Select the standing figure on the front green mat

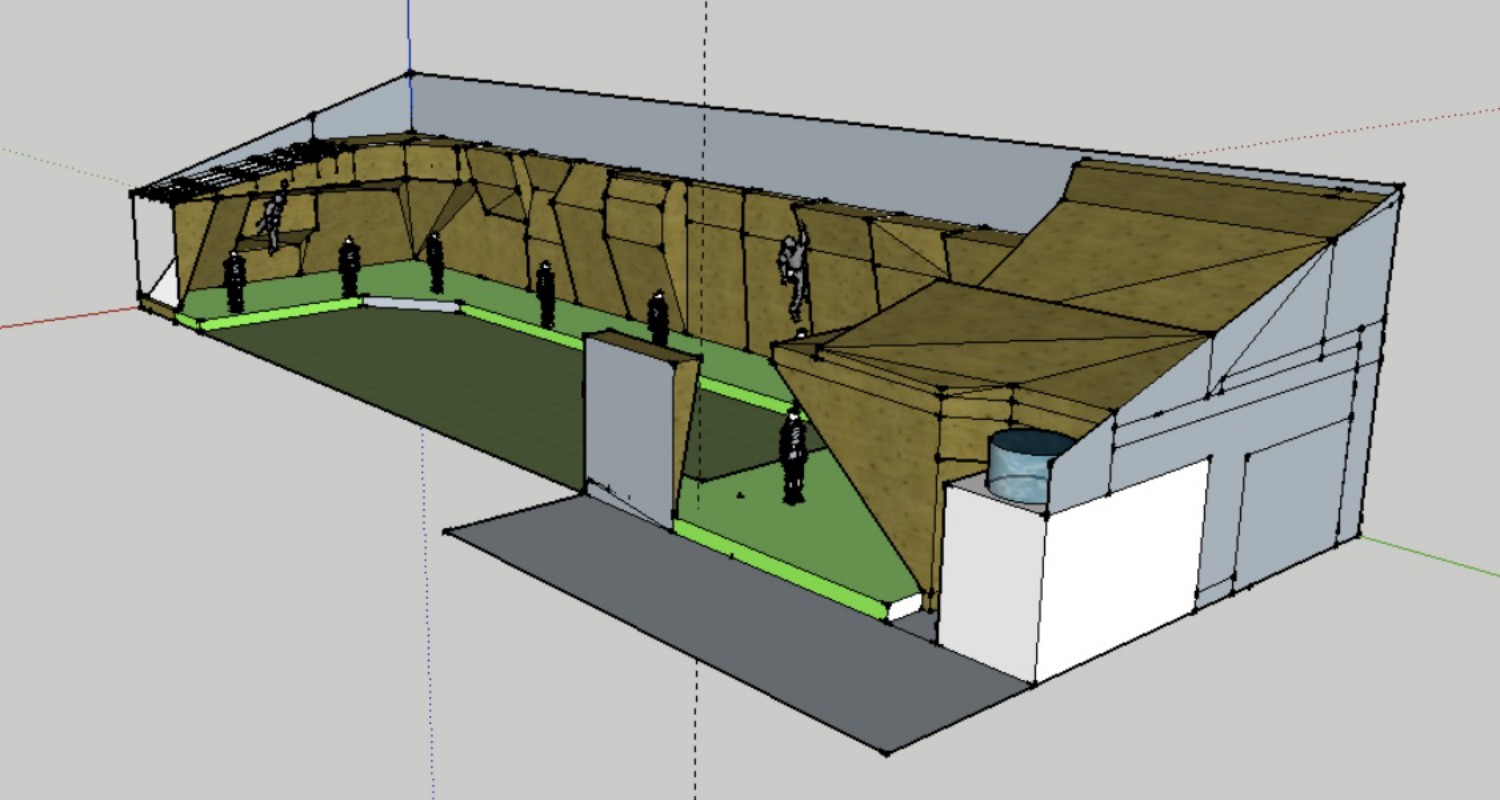point(793,457)
